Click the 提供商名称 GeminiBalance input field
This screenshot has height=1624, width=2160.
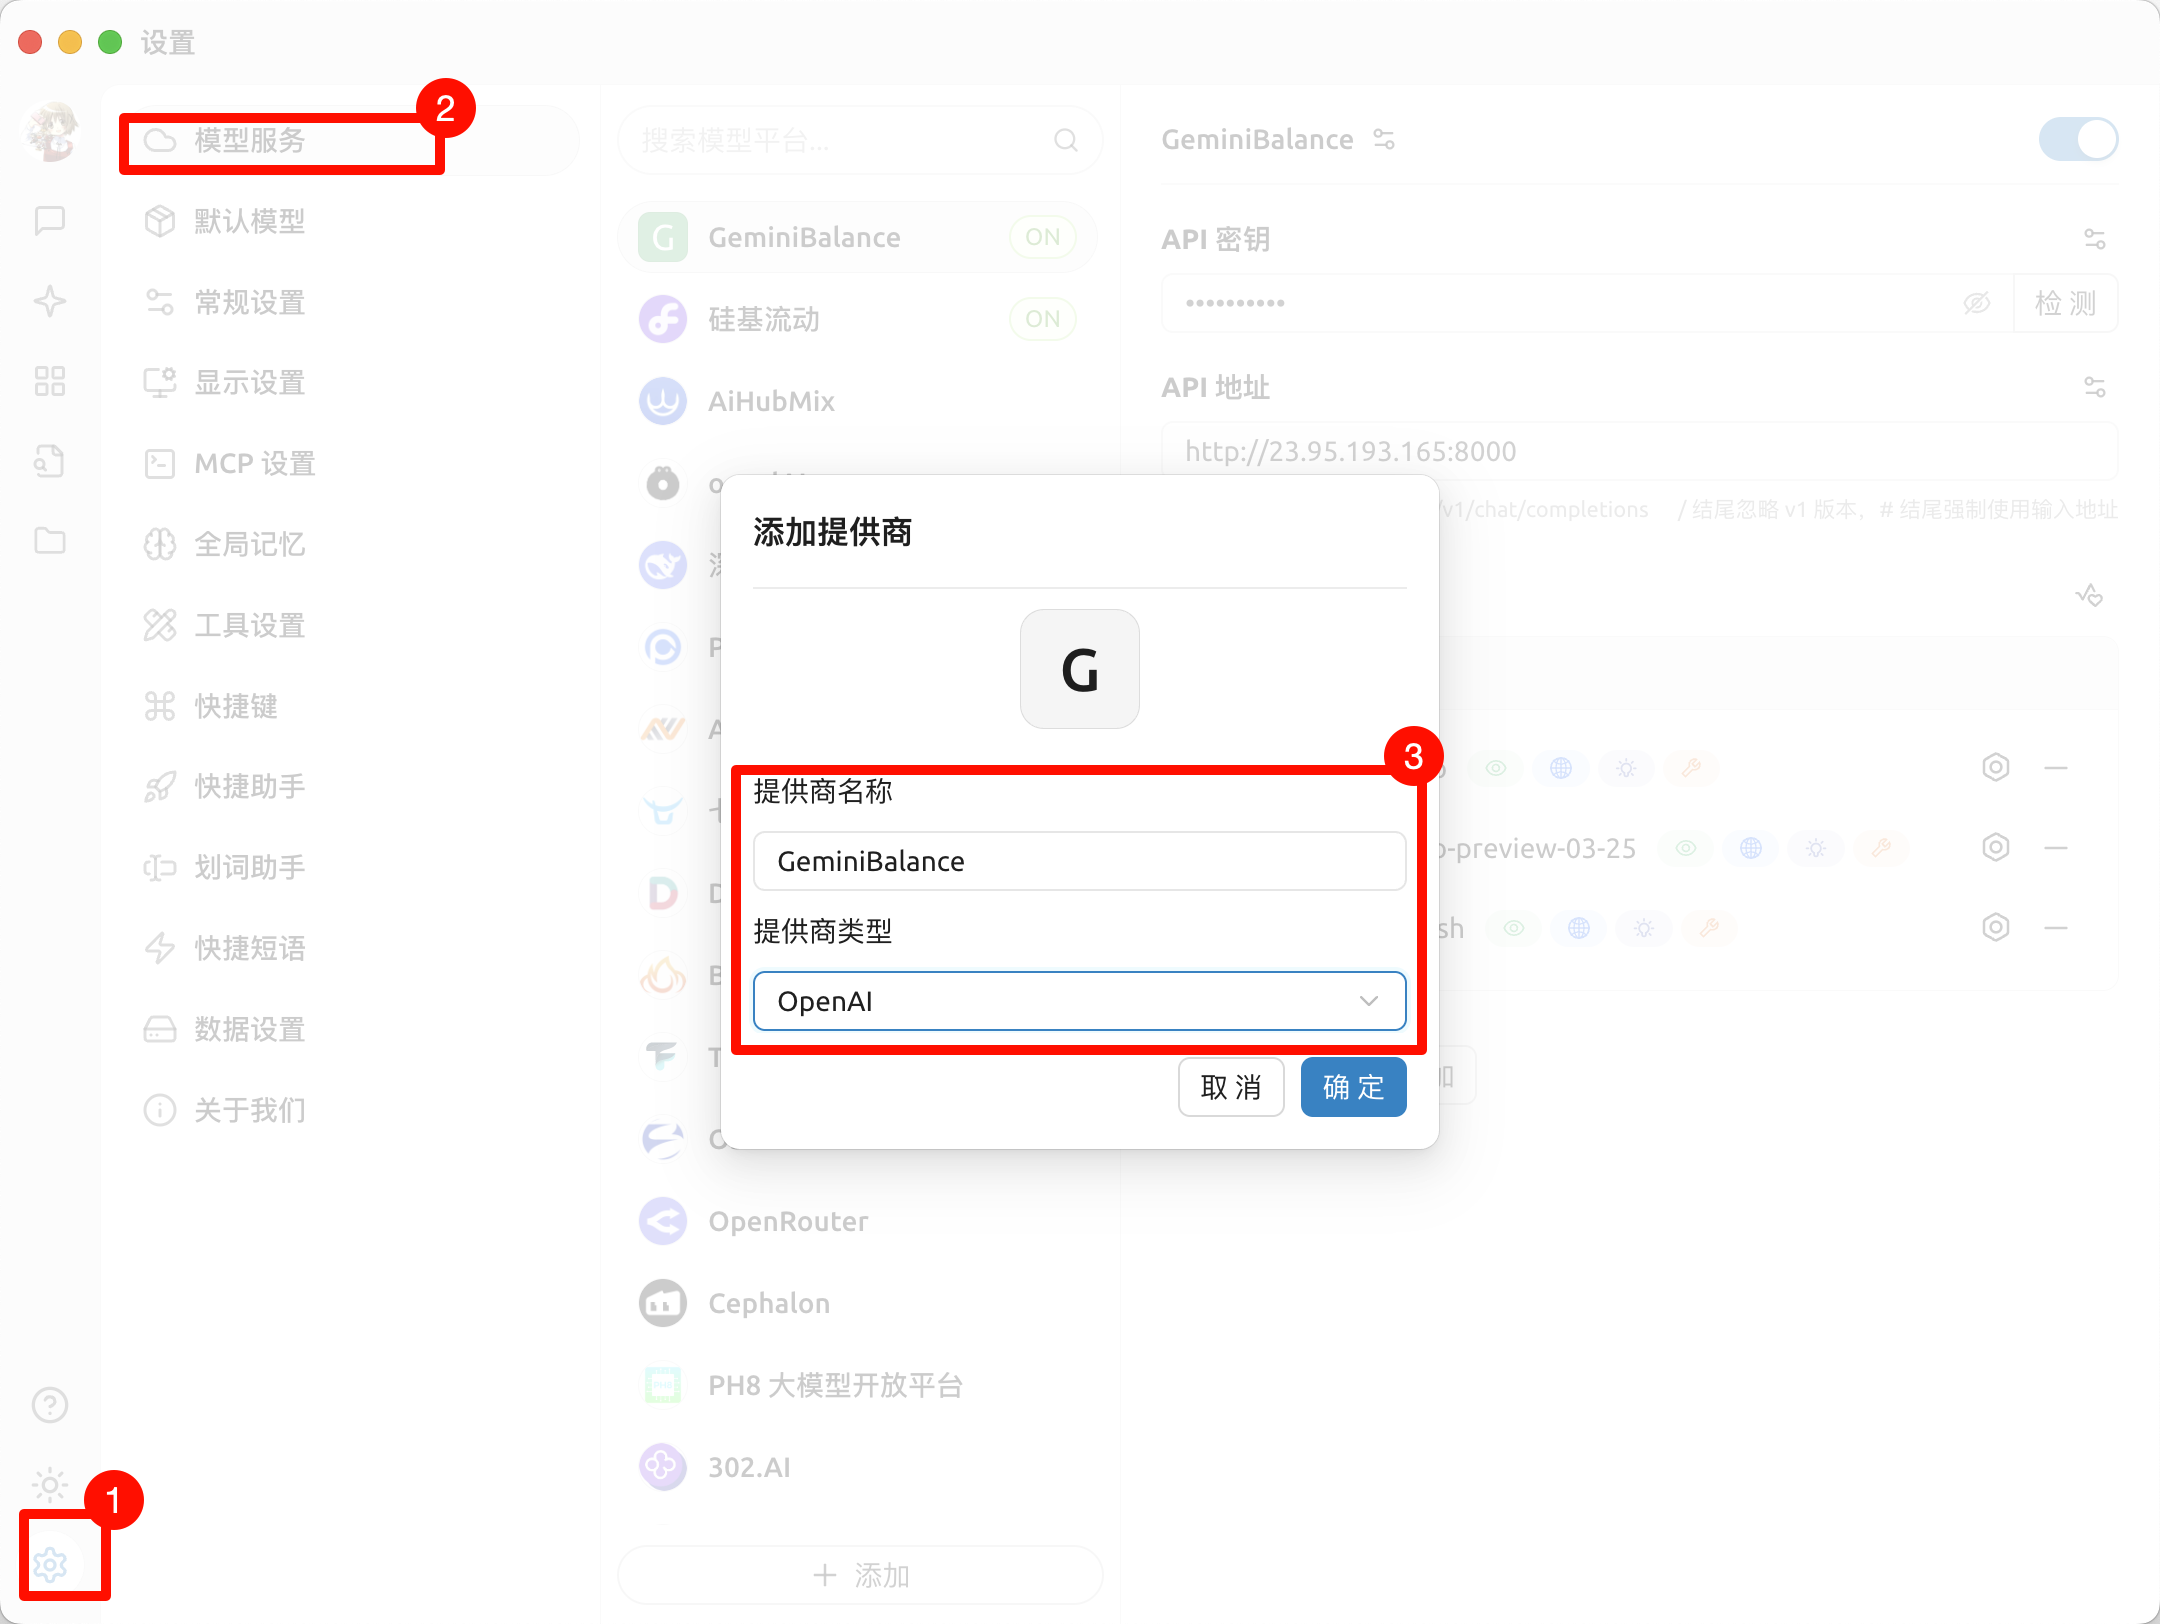(x=1079, y=861)
